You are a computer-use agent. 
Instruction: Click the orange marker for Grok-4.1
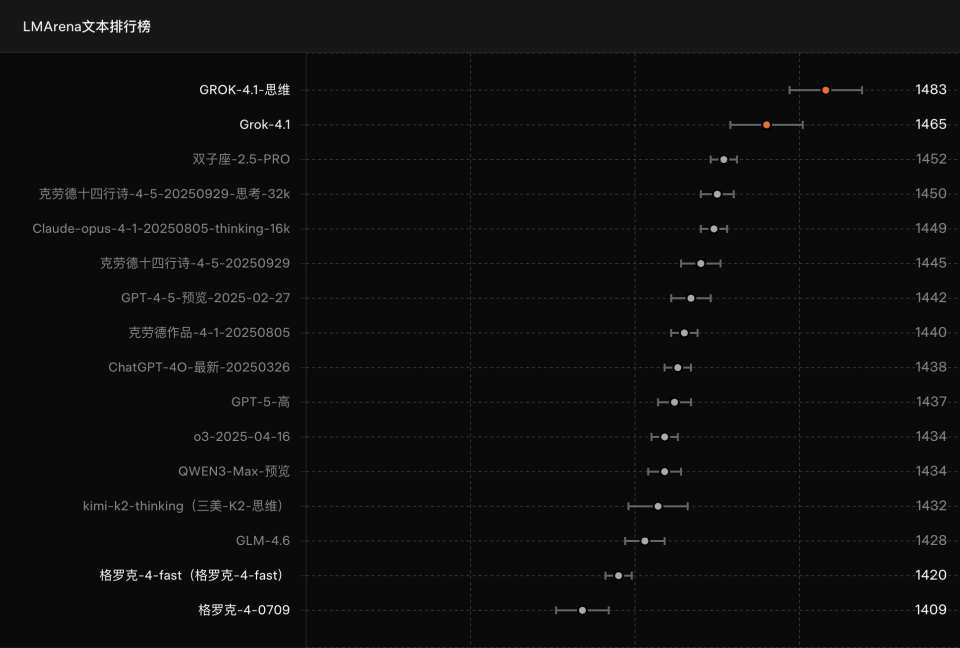766,124
